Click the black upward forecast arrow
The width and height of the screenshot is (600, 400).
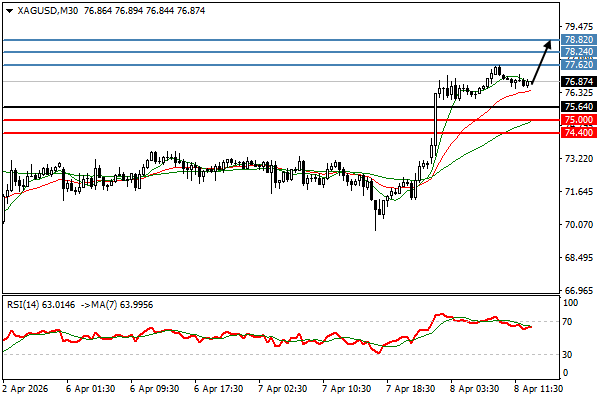[539, 62]
